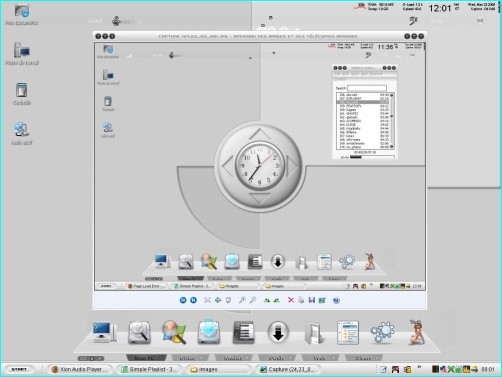Open viewer help with the round help icon
The width and height of the screenshot is (502, 377).
[336, 300]
